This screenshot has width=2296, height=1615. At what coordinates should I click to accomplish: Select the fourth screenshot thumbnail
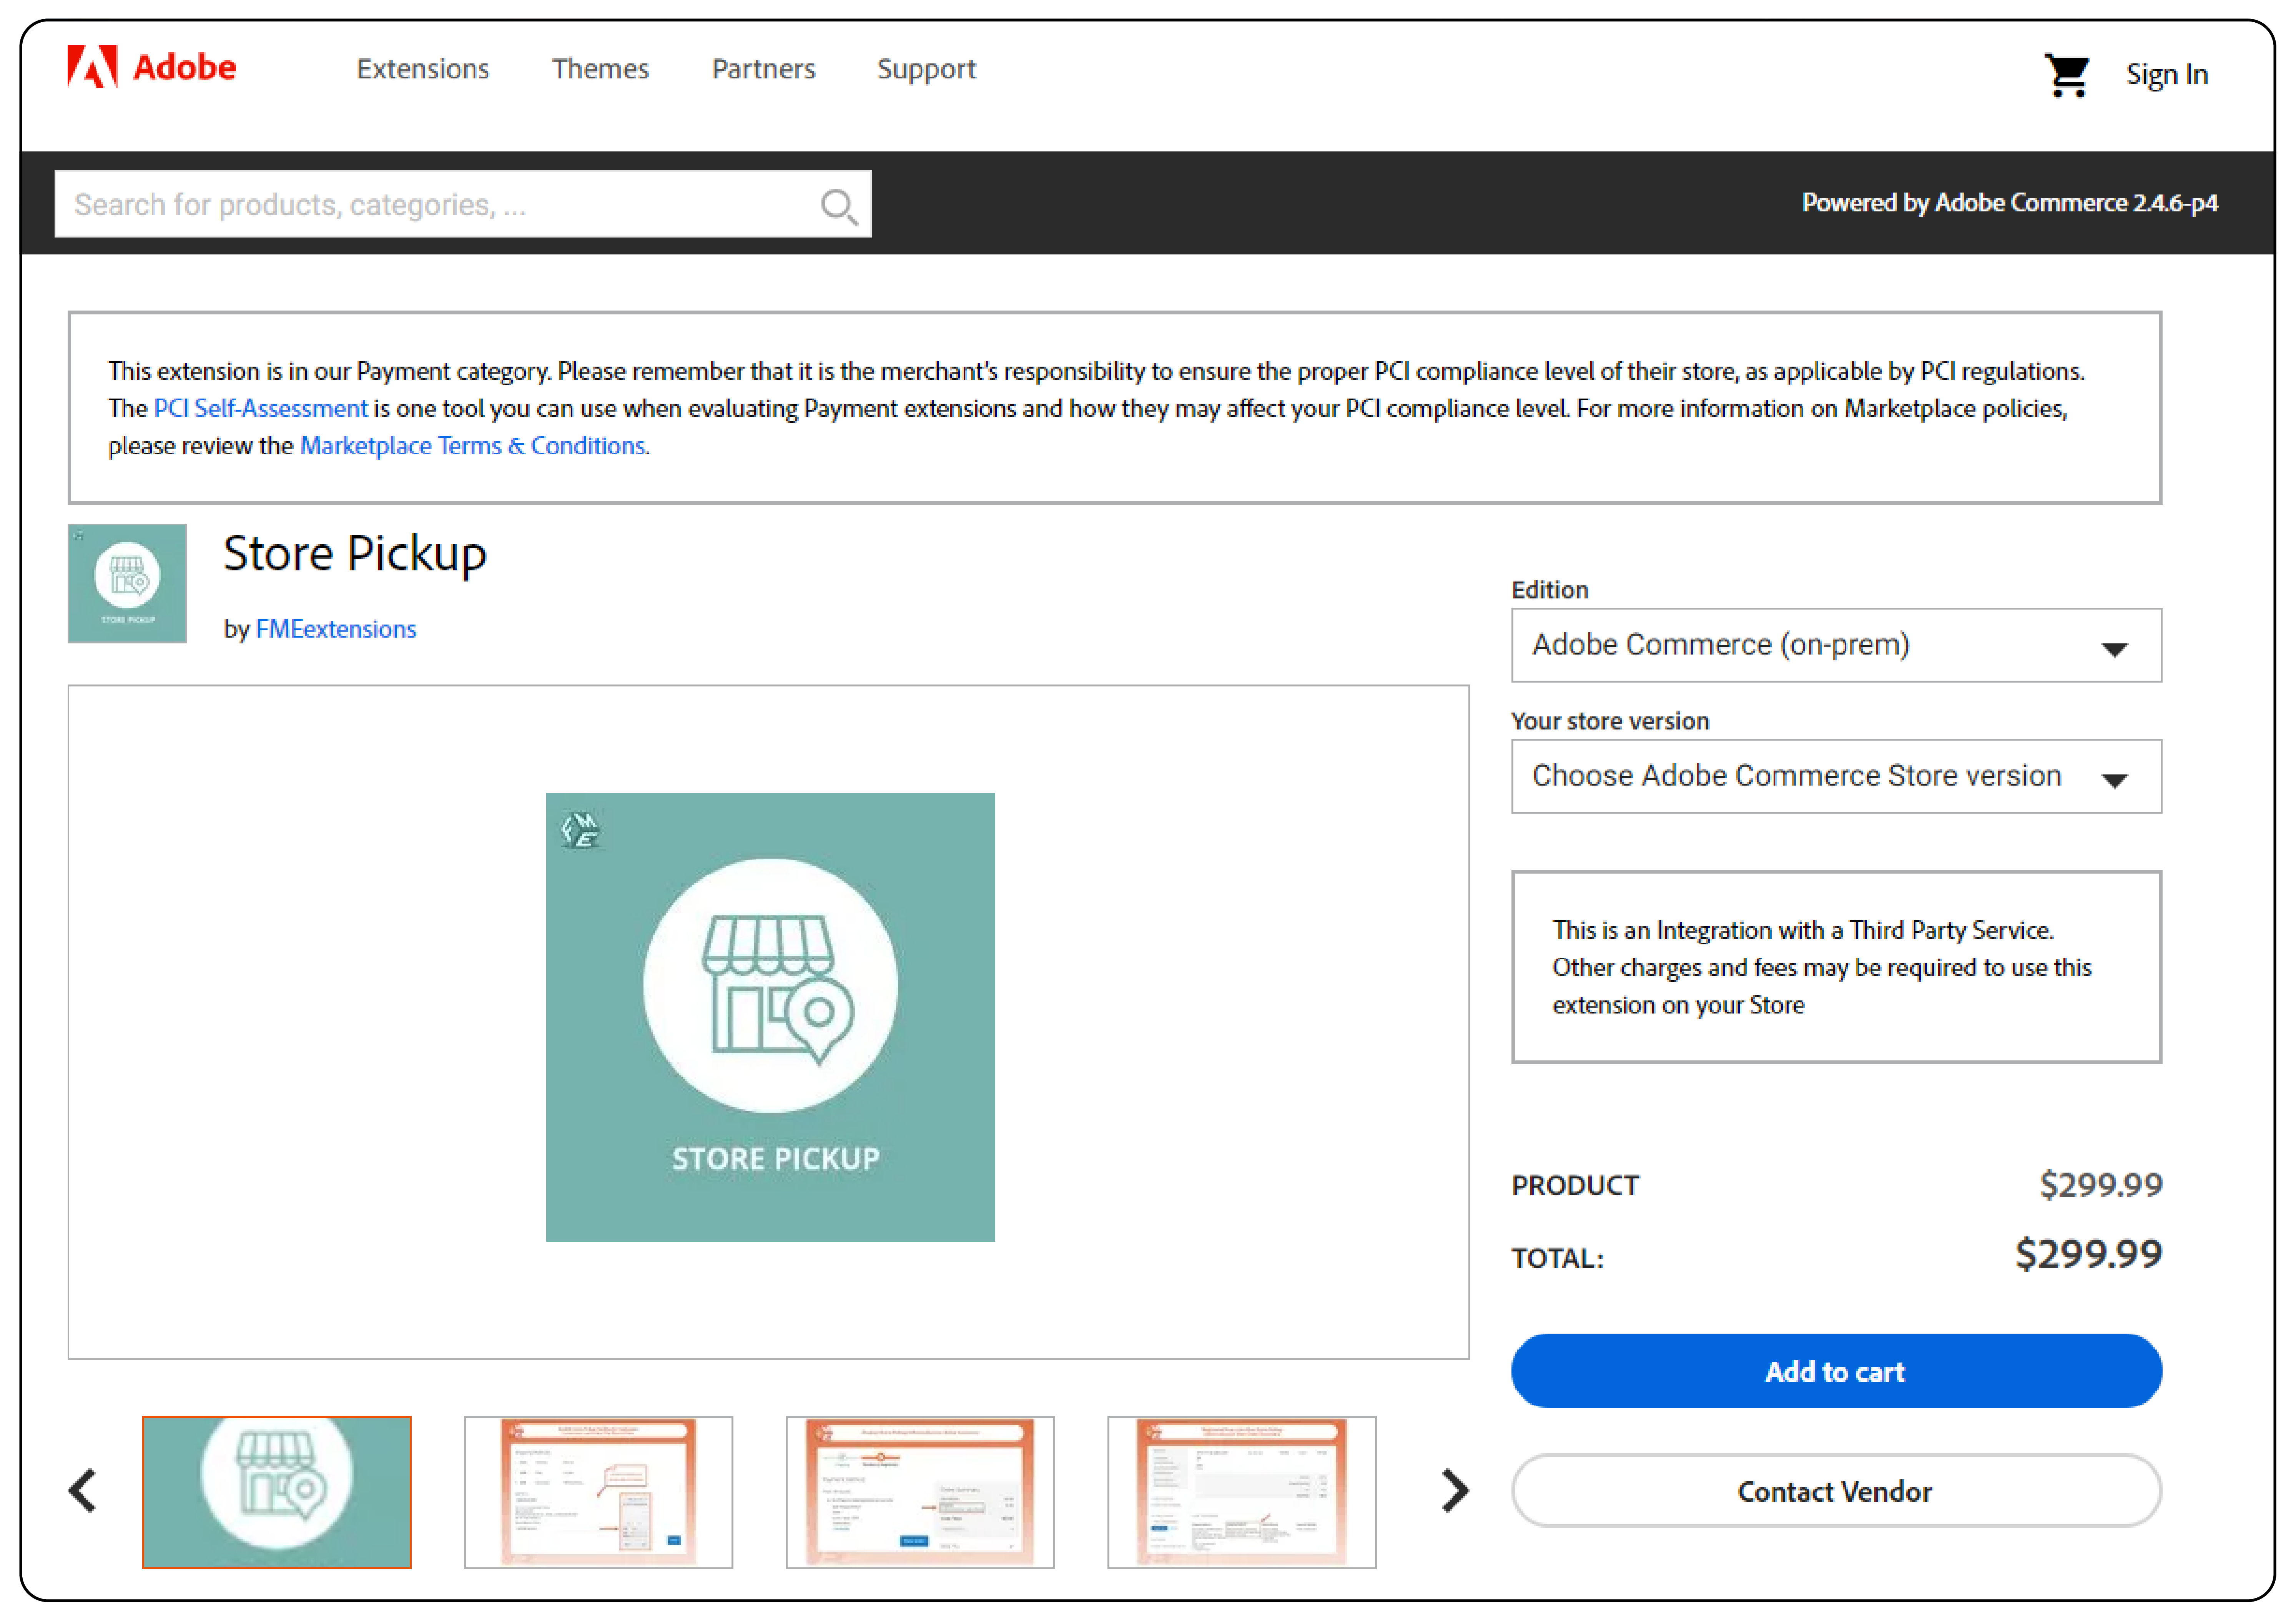[x=1242, y=1492]
